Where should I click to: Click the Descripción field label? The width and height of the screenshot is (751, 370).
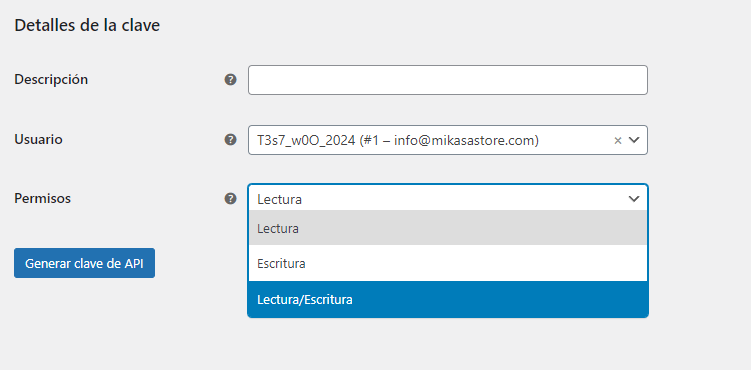point(51,79)
